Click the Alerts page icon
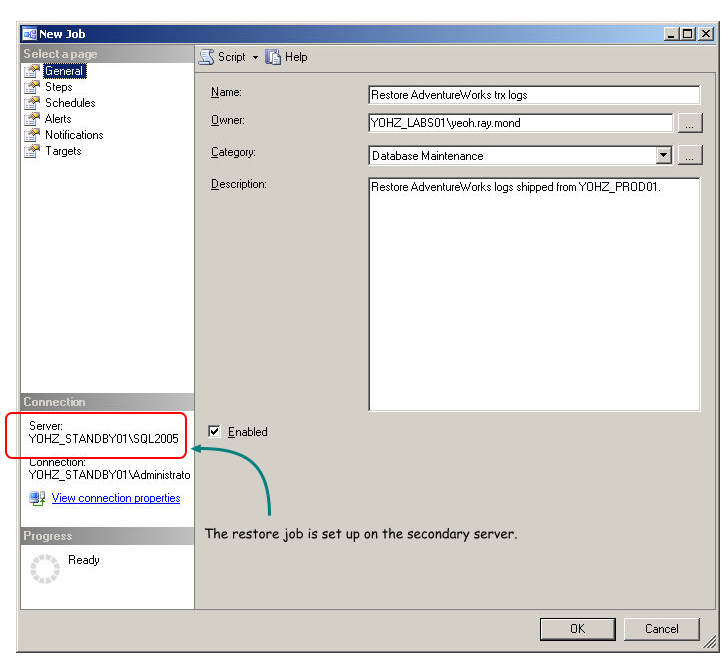Image resolution: width=728 pixels, height=672 pixels. (32, 119)
